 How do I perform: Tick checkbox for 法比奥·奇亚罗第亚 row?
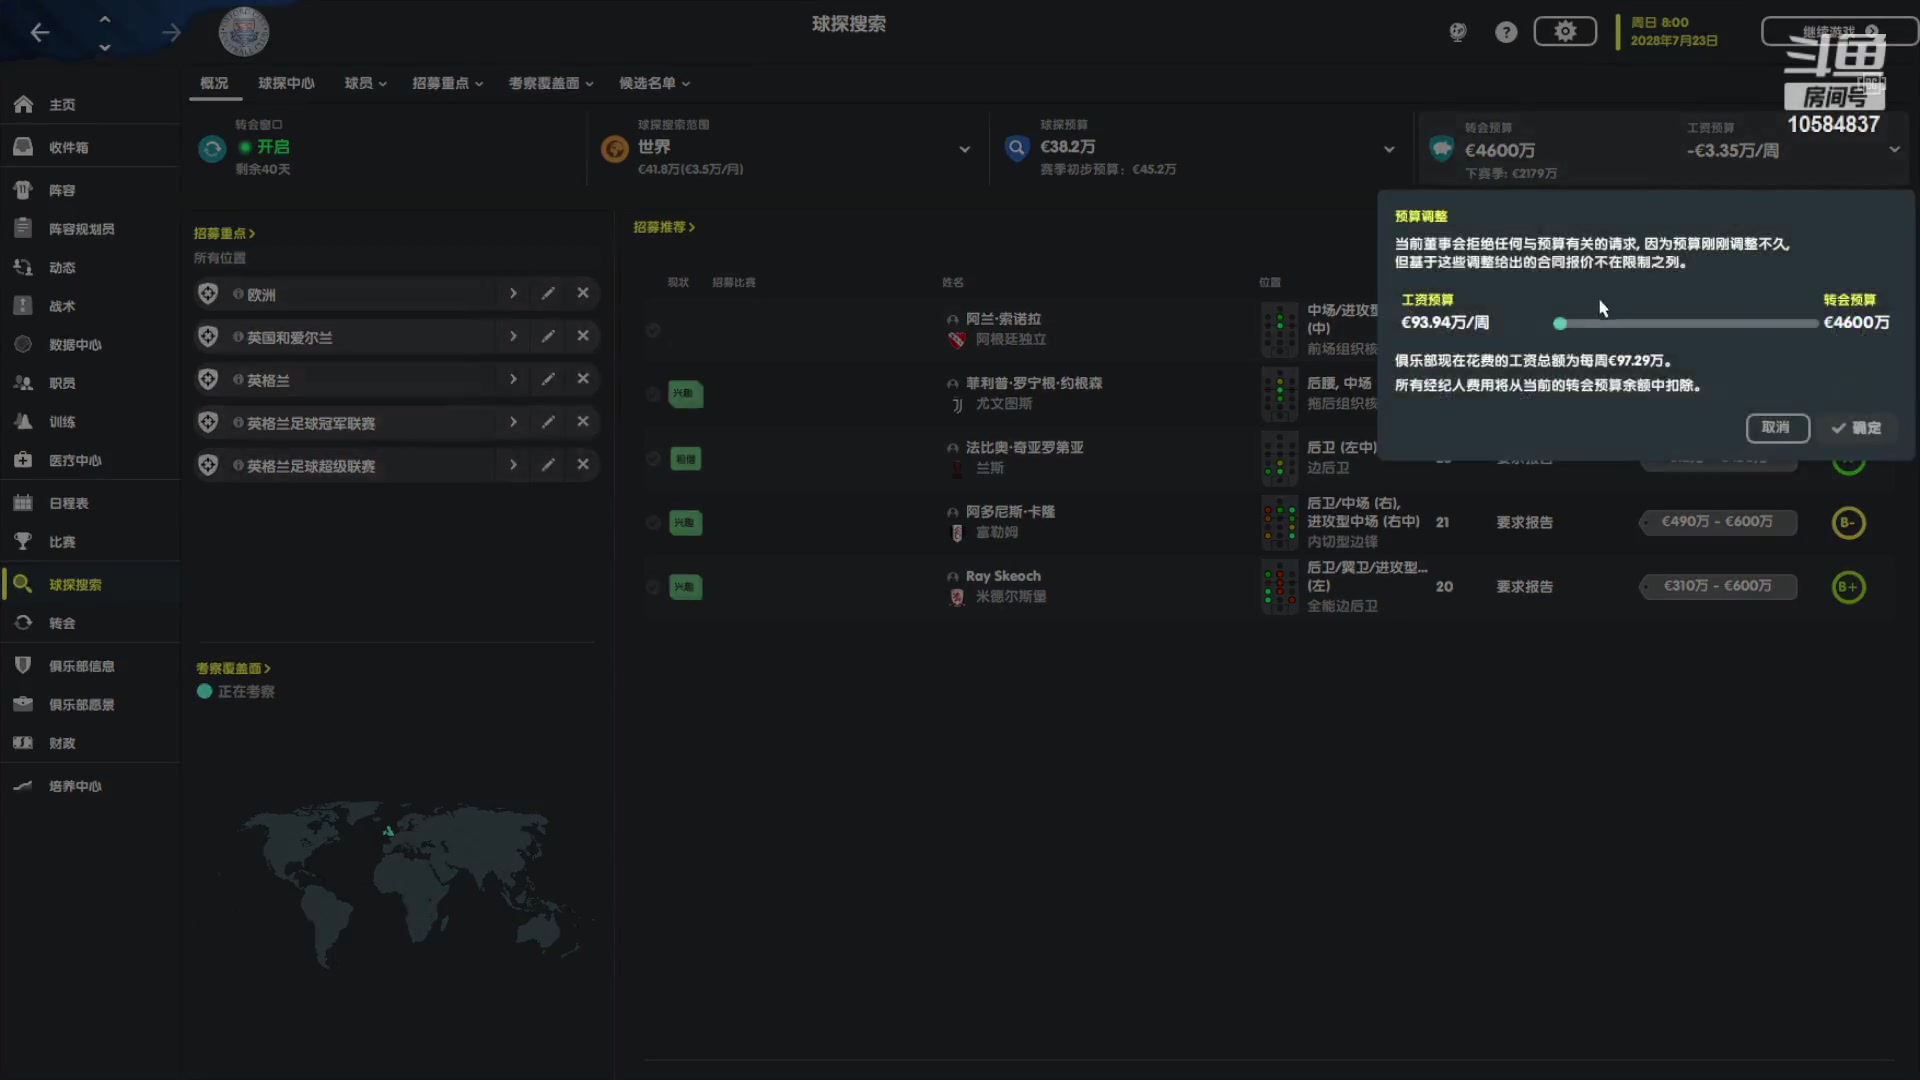tap(653, 458)
